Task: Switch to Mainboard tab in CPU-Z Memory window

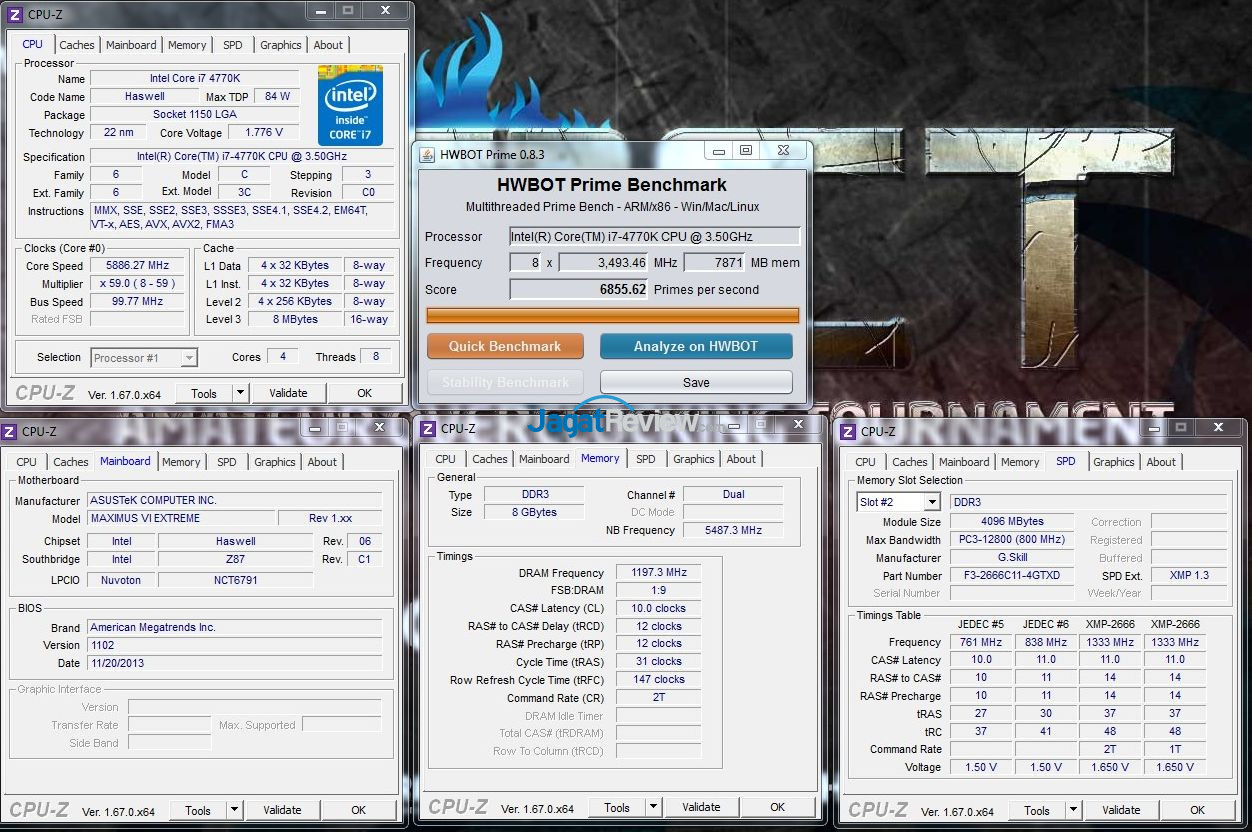Action: 544,459
